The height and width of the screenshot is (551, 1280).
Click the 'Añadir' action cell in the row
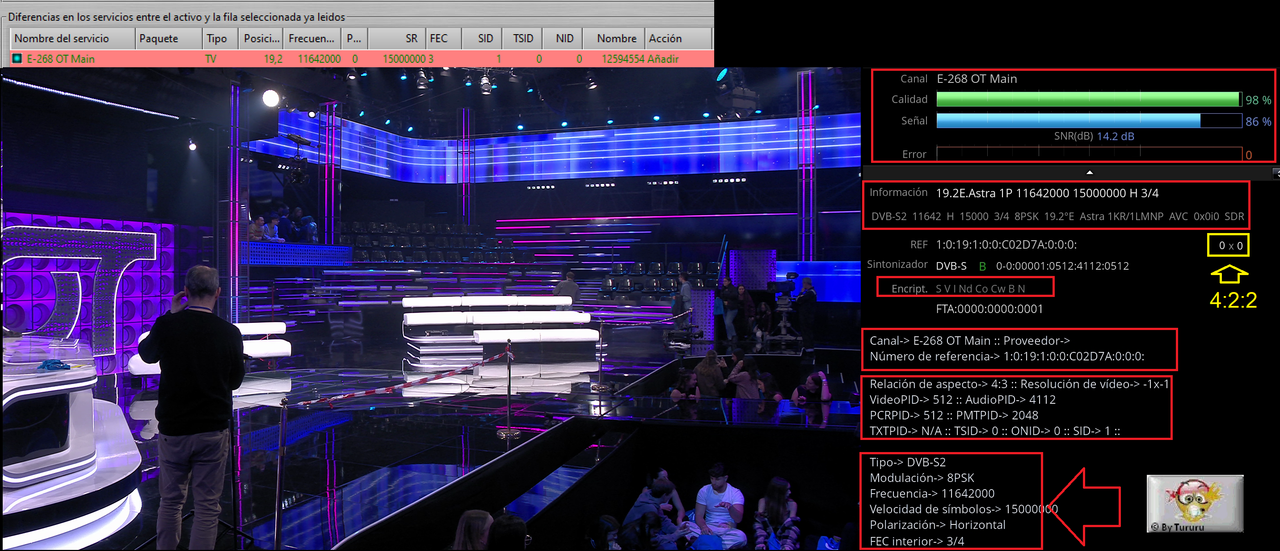663,59
